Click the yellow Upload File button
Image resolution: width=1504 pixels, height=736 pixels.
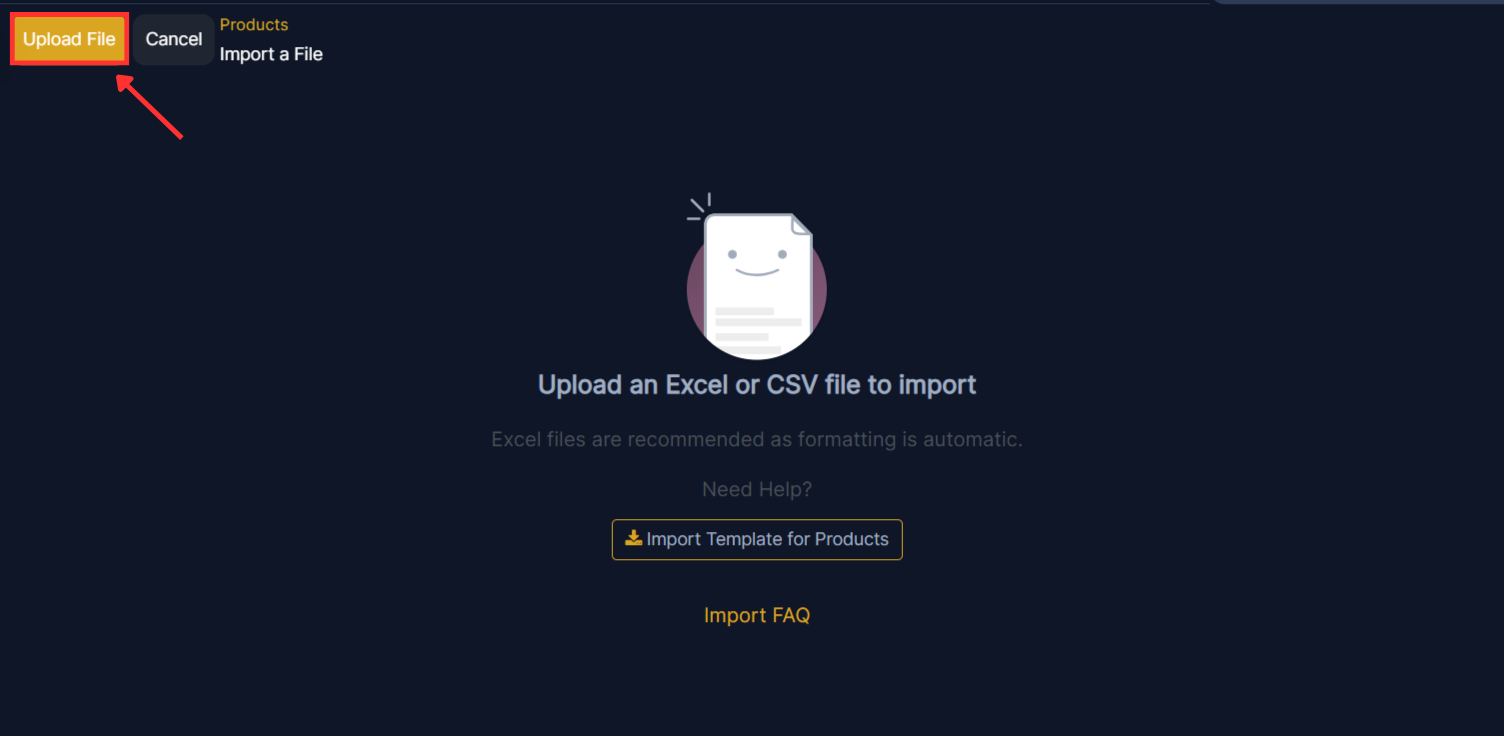(69, 40)
